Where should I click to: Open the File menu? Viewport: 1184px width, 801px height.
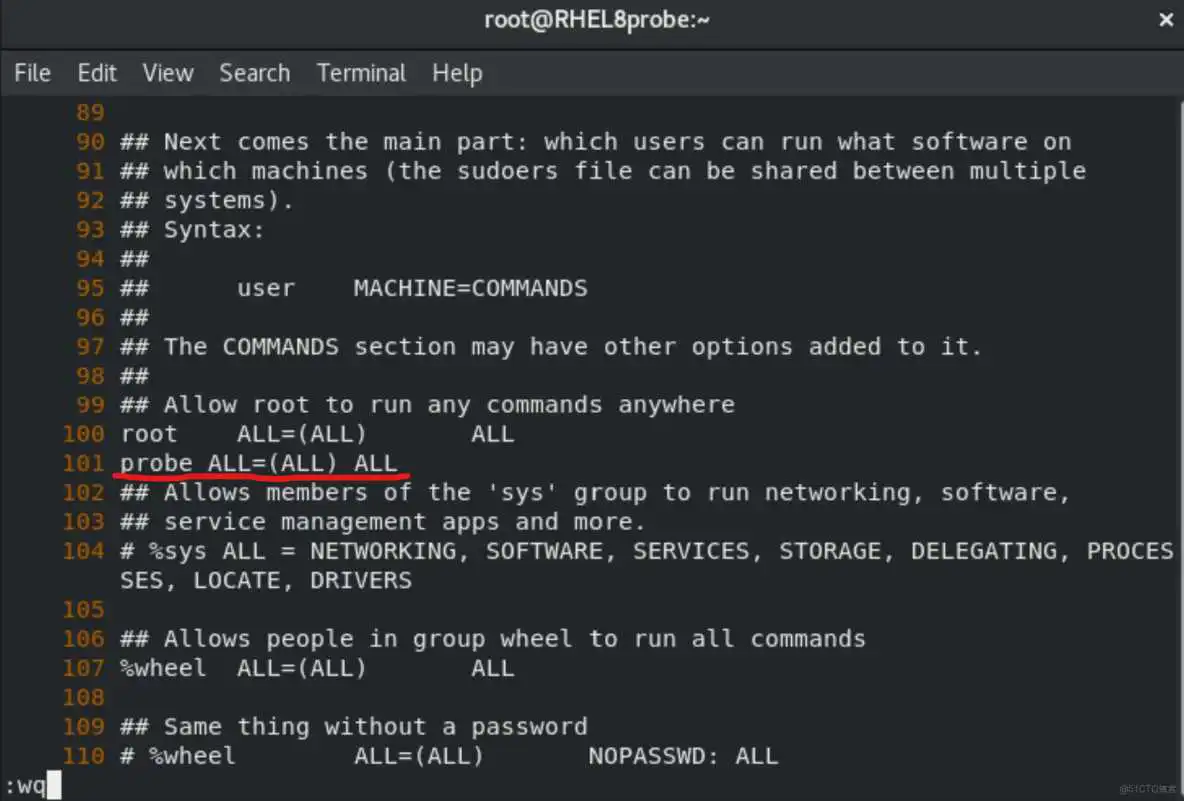click(32, 72)
